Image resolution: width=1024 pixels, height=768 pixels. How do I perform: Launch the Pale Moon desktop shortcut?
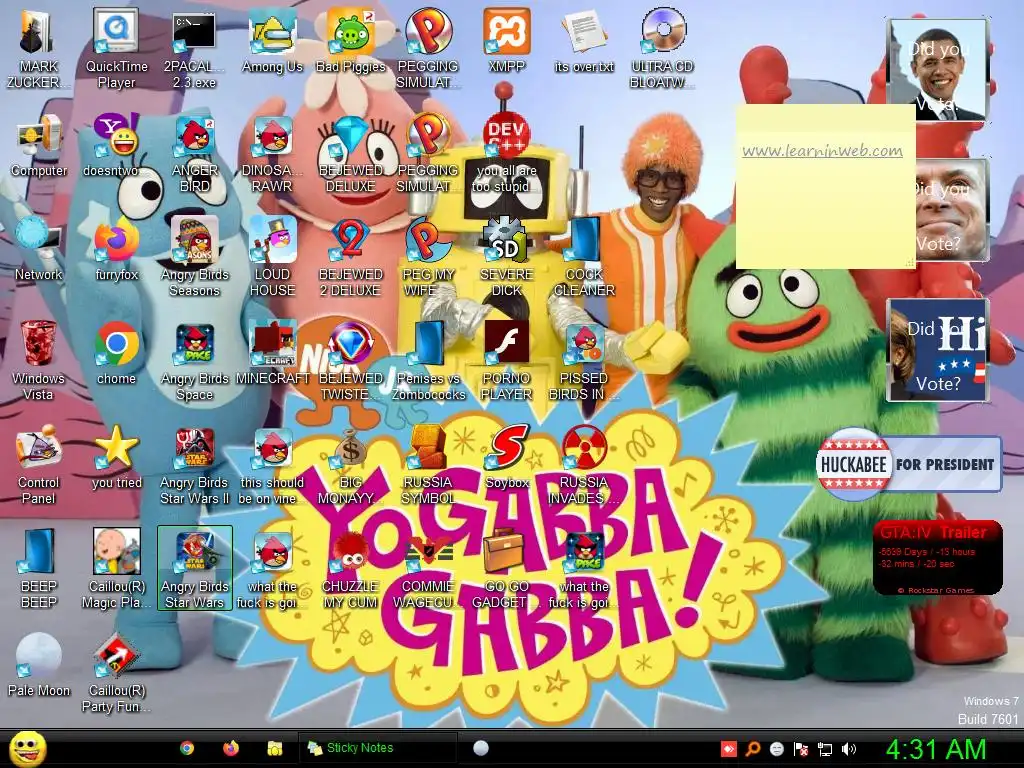click(39, 665)
